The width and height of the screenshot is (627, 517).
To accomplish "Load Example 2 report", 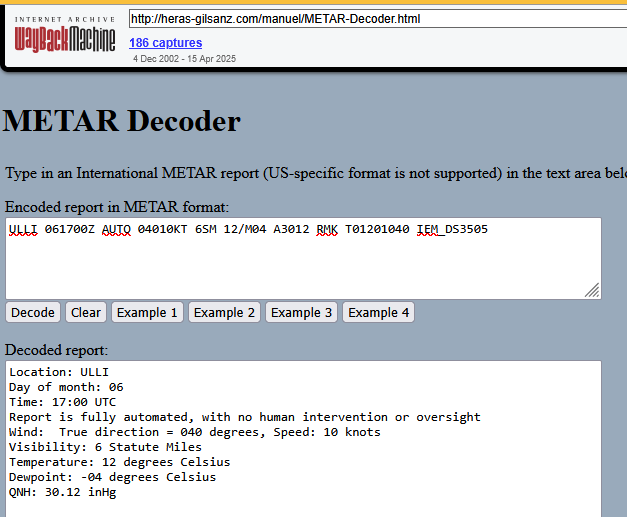I will (x=224, y=312).
